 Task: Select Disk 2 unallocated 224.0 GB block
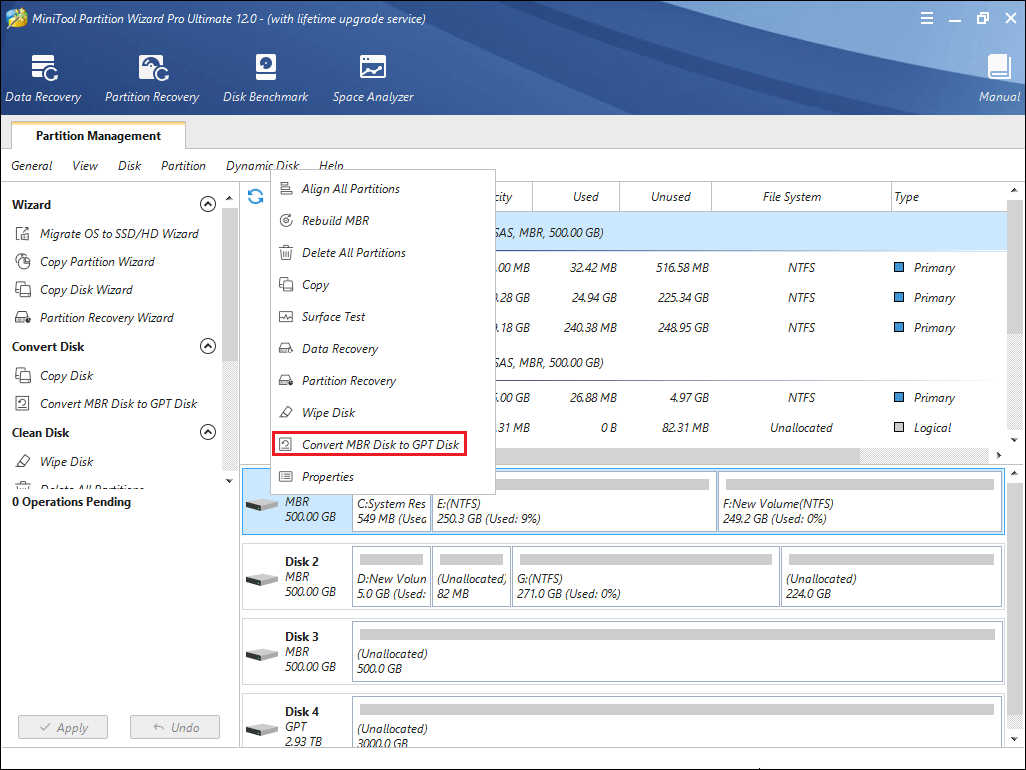tap(891, 577)
